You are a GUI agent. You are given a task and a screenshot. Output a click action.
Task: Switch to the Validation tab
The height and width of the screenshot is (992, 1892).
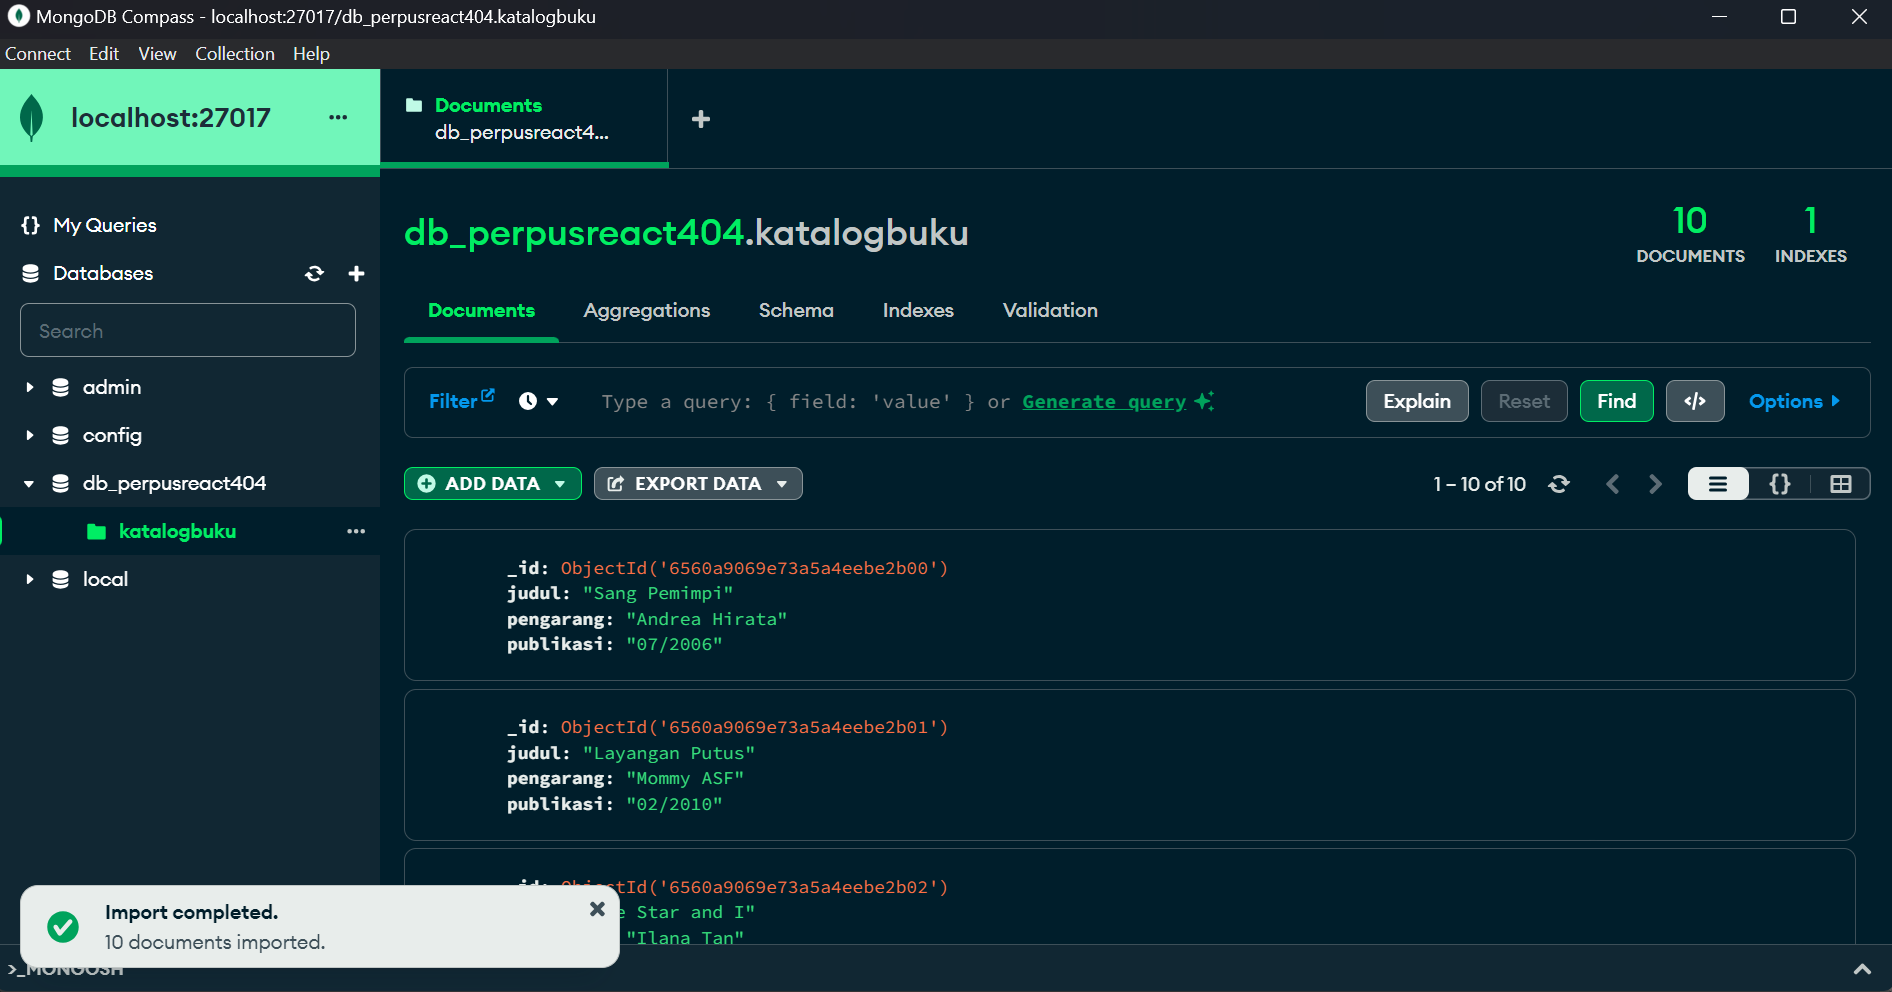click(x=1050, y=311)
